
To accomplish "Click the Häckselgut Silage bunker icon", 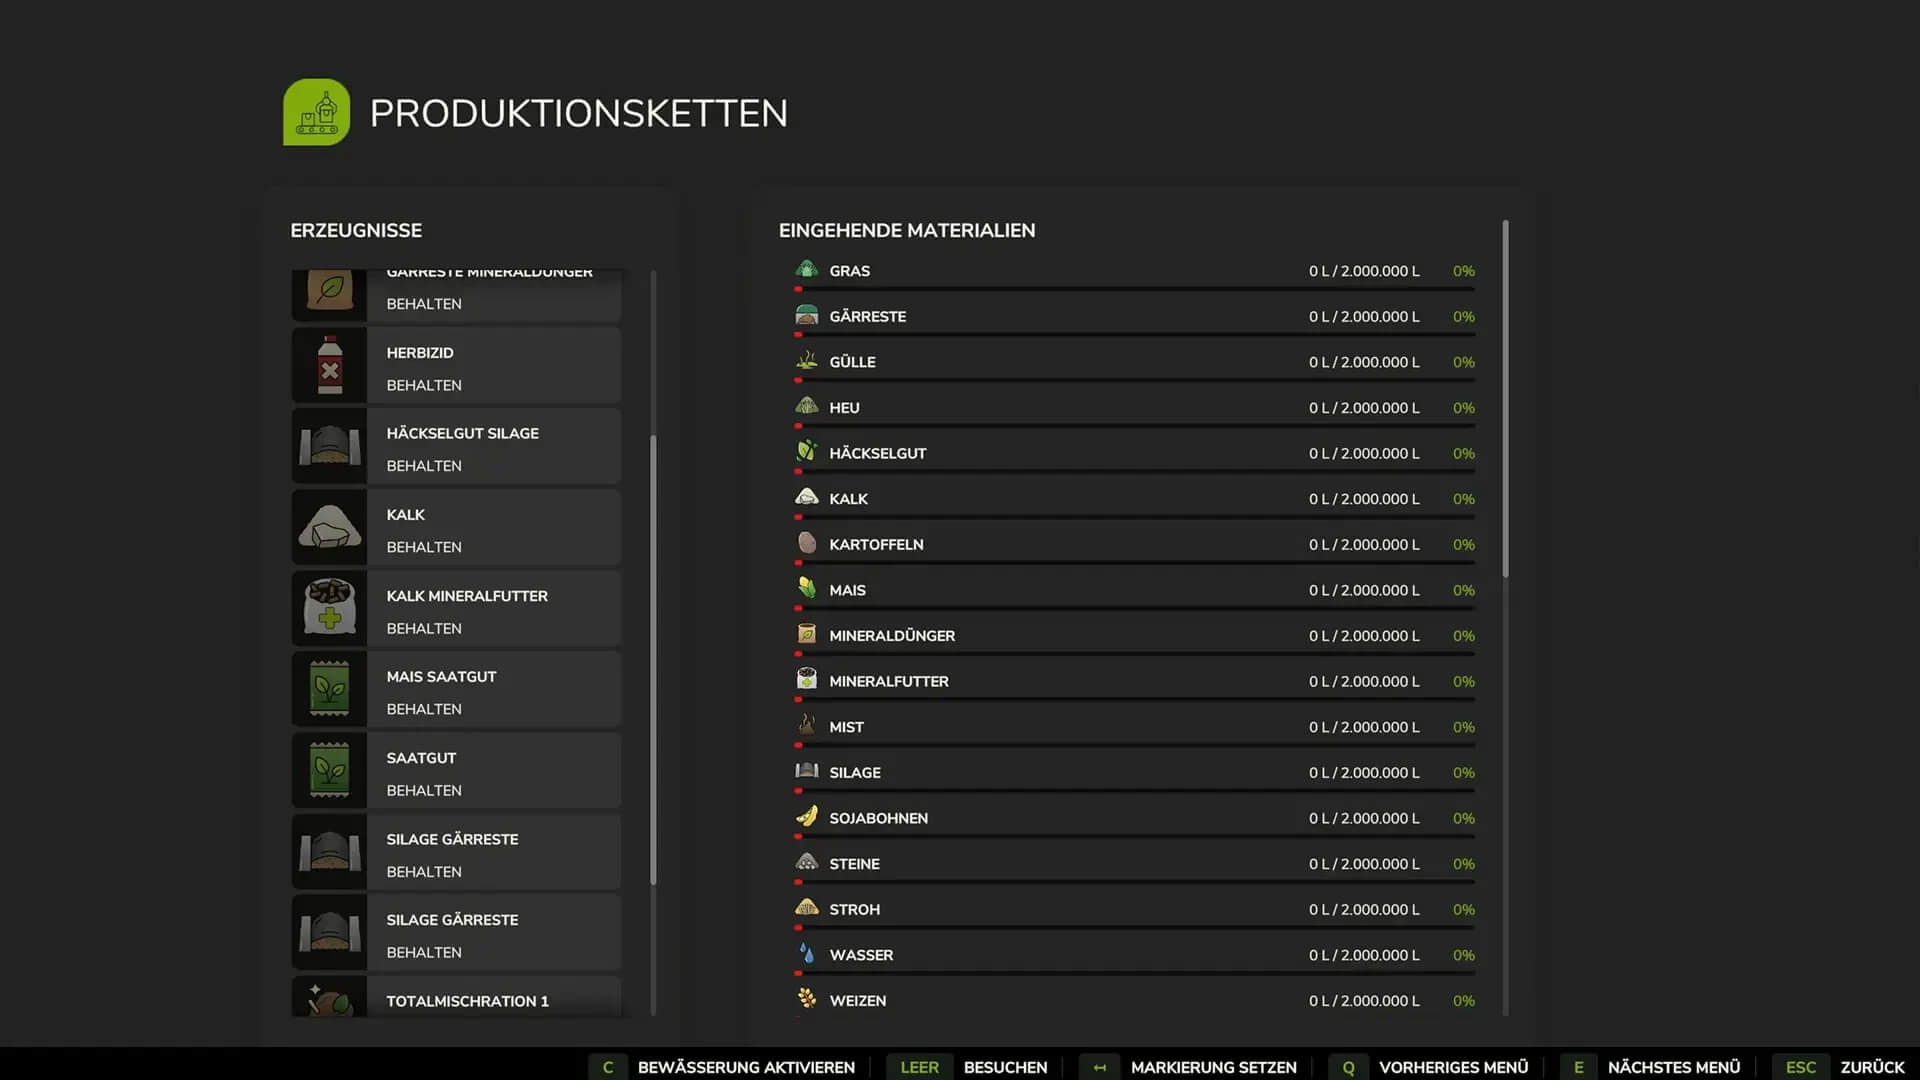I will pos(329,447).
